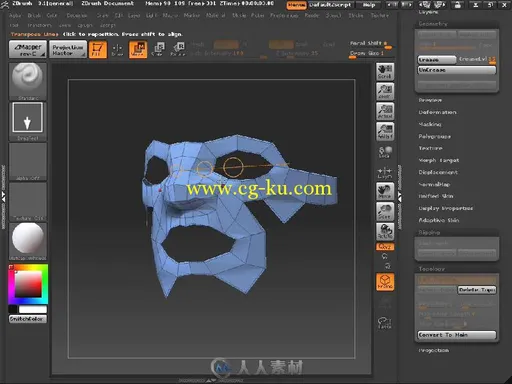Toggle the Xyz rotation mode
Image resolution: width=512 pixels, height=384 pixels.
[385, 247]
